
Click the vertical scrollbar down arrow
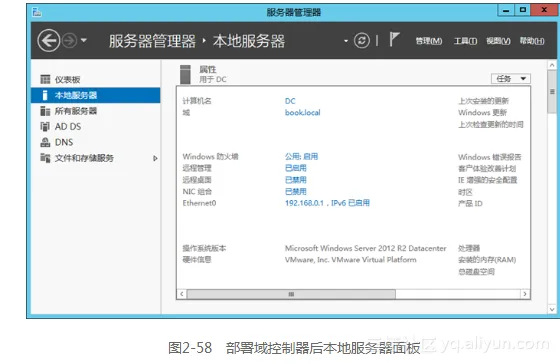[x=552, y=309]
